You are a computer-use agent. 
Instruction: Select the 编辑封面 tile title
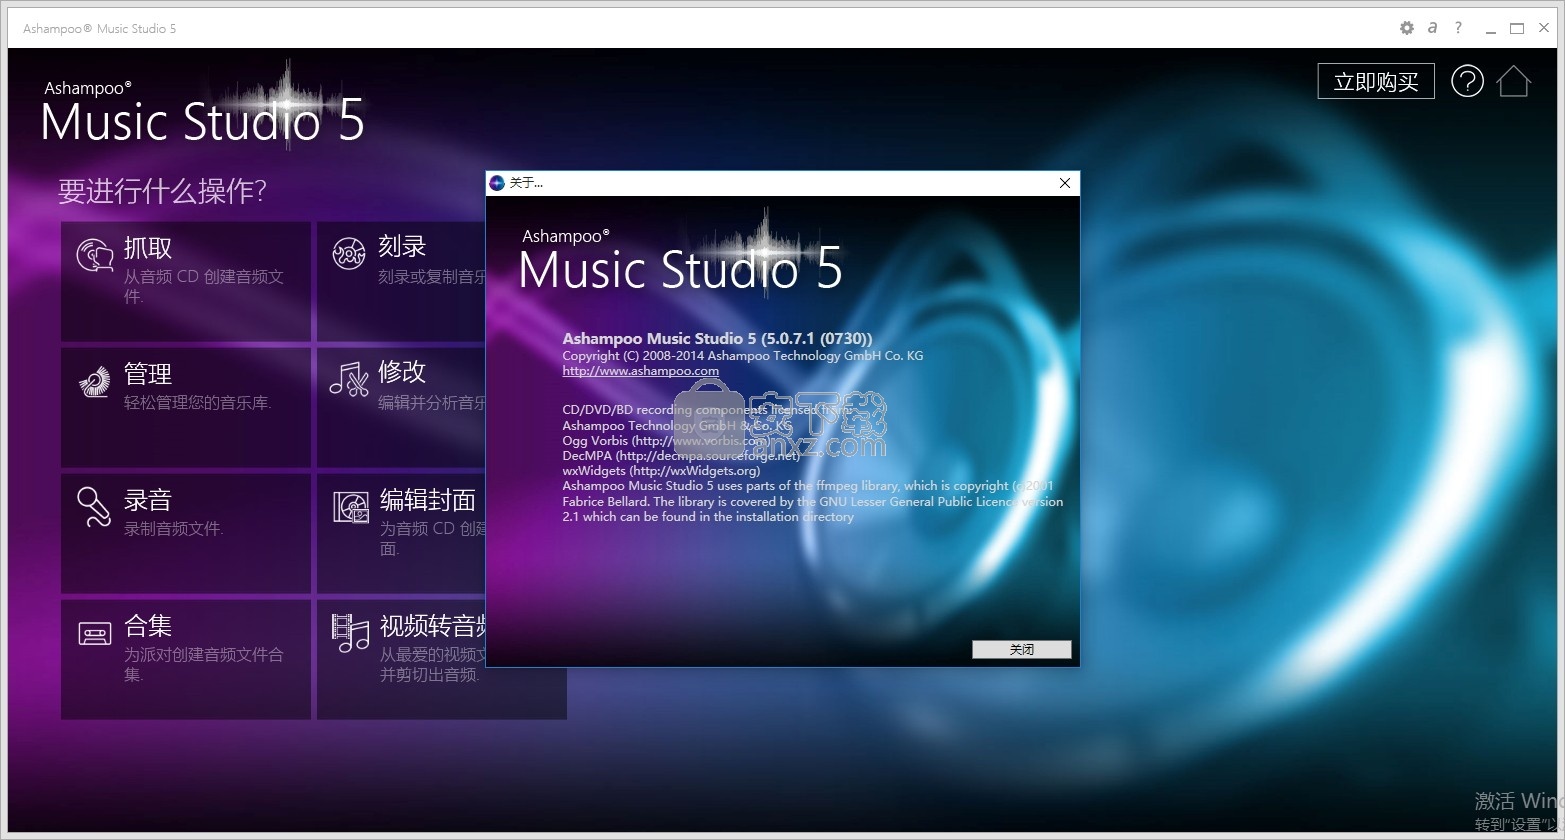coord(428,500)
